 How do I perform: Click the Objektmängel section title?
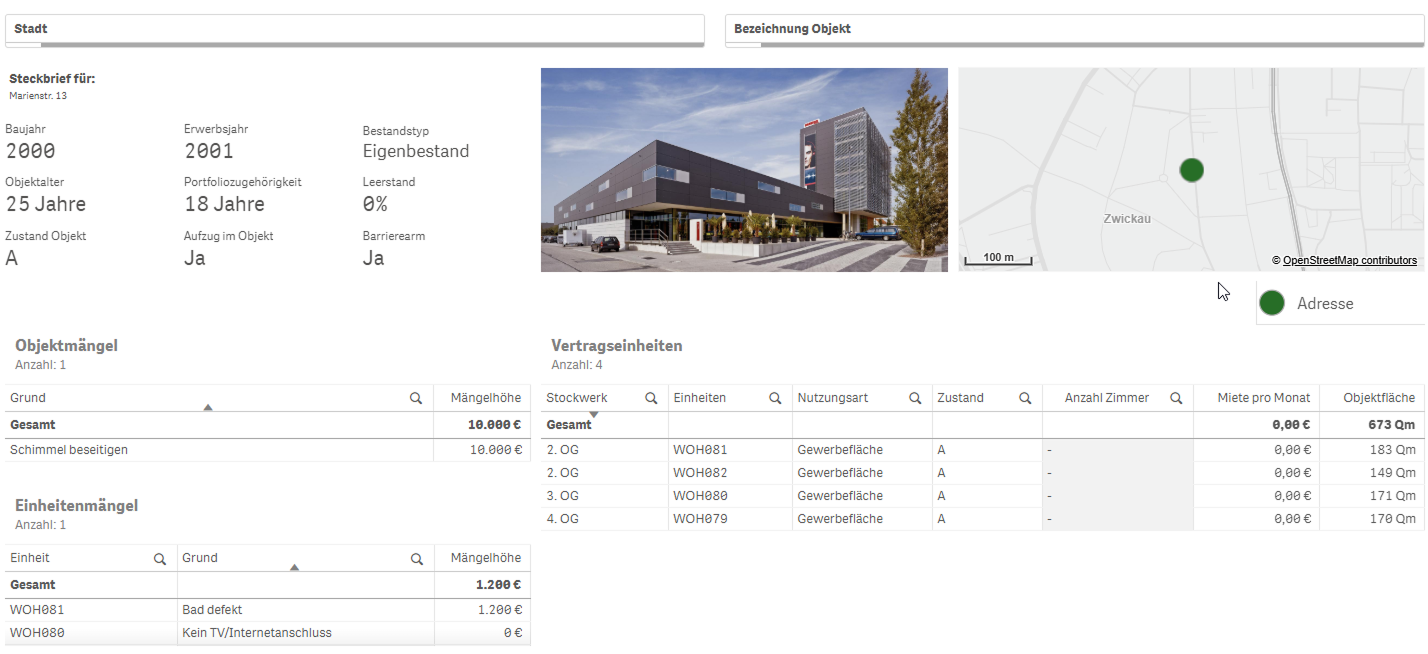point(66,345)
